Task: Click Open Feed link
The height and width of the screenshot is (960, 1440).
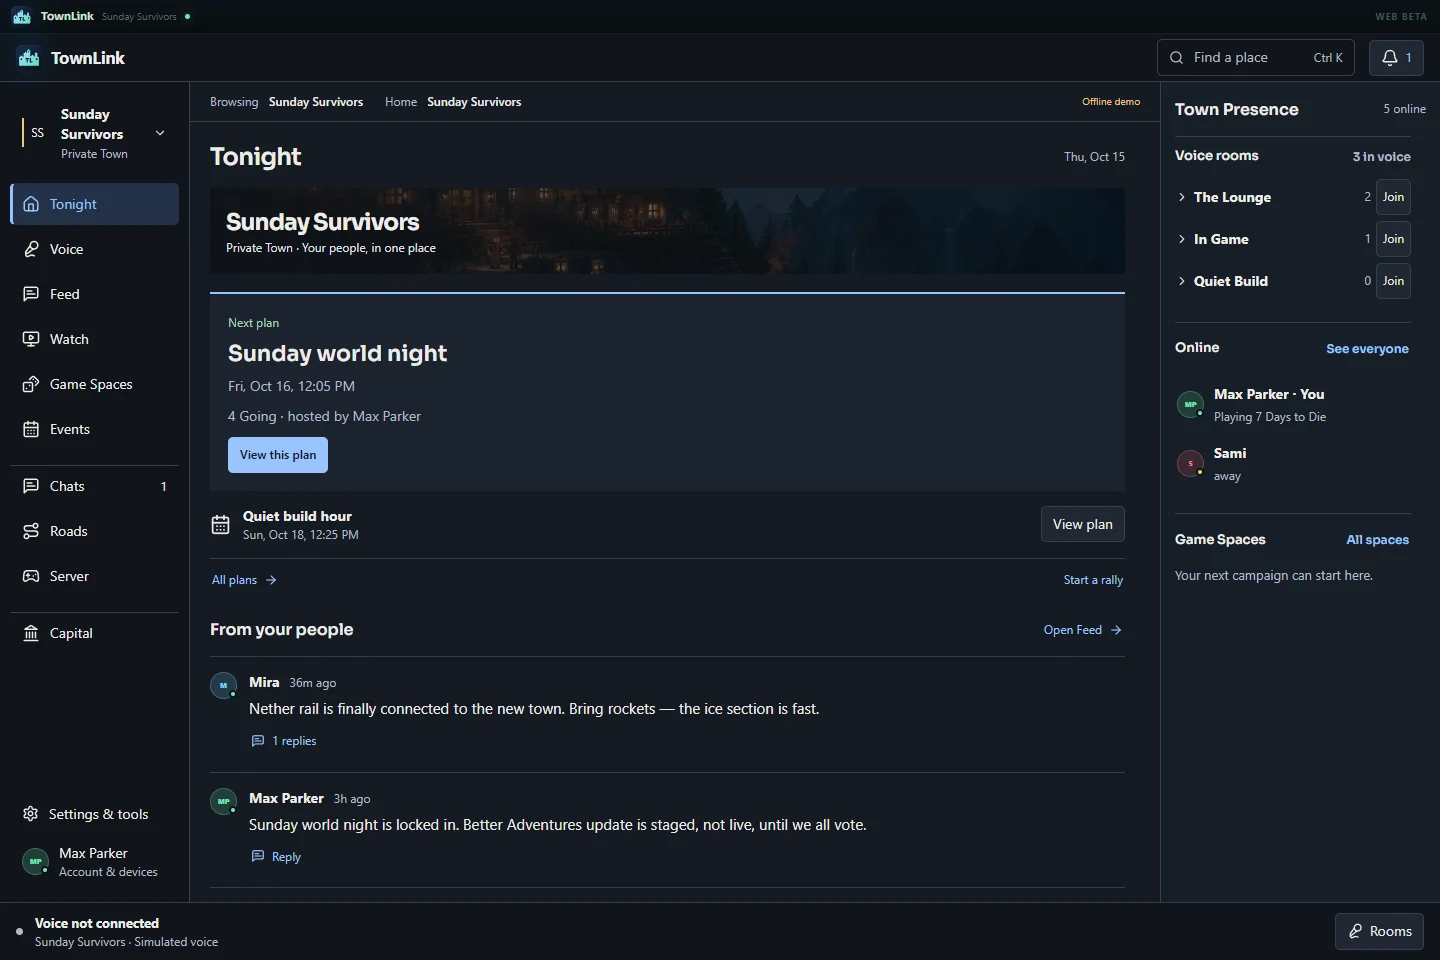Action: point(1083,630)
